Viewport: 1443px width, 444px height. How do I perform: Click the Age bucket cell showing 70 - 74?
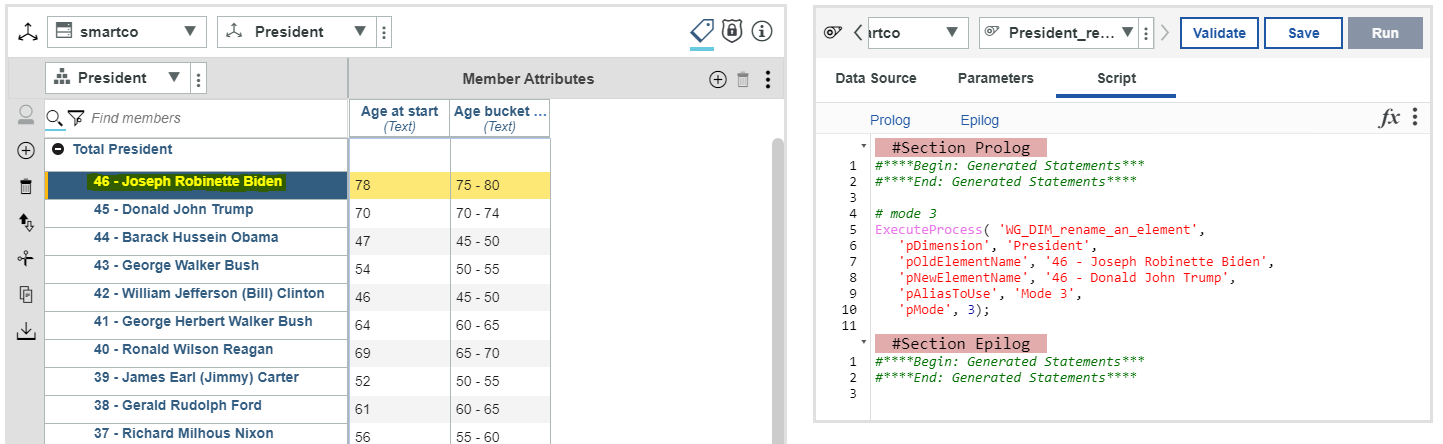click(500, 213)
